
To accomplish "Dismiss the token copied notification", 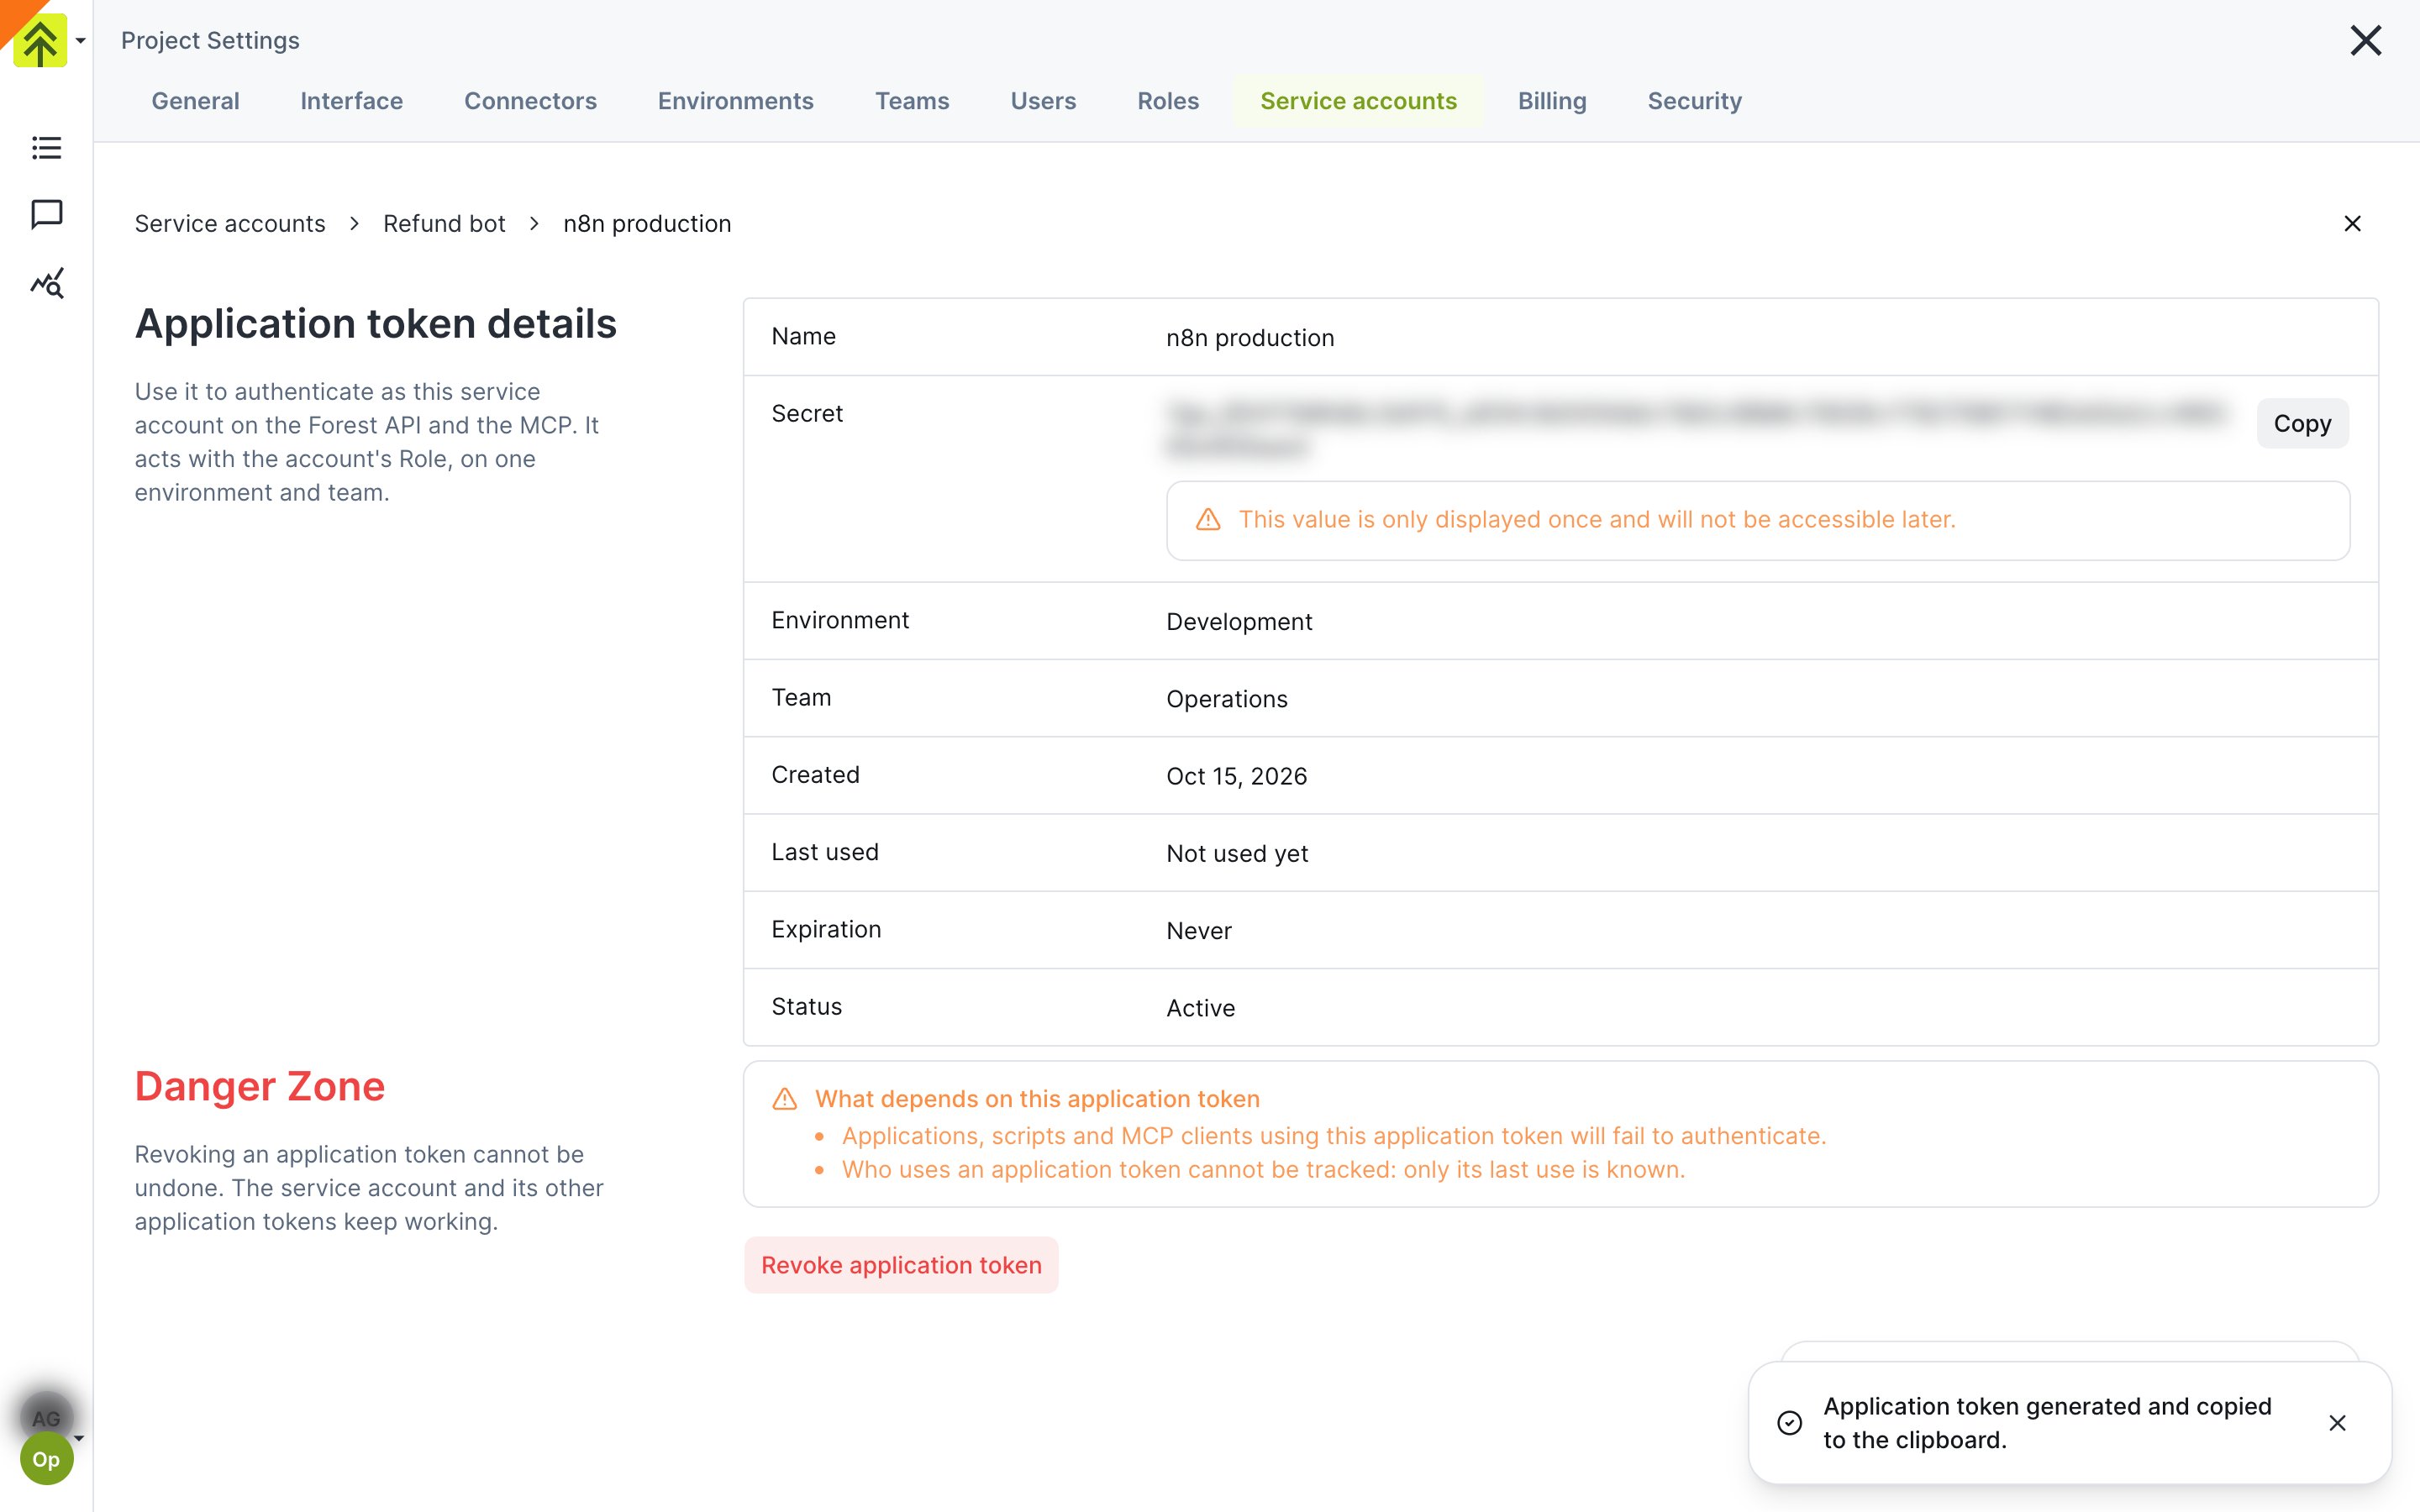I will point(2337,1422).
